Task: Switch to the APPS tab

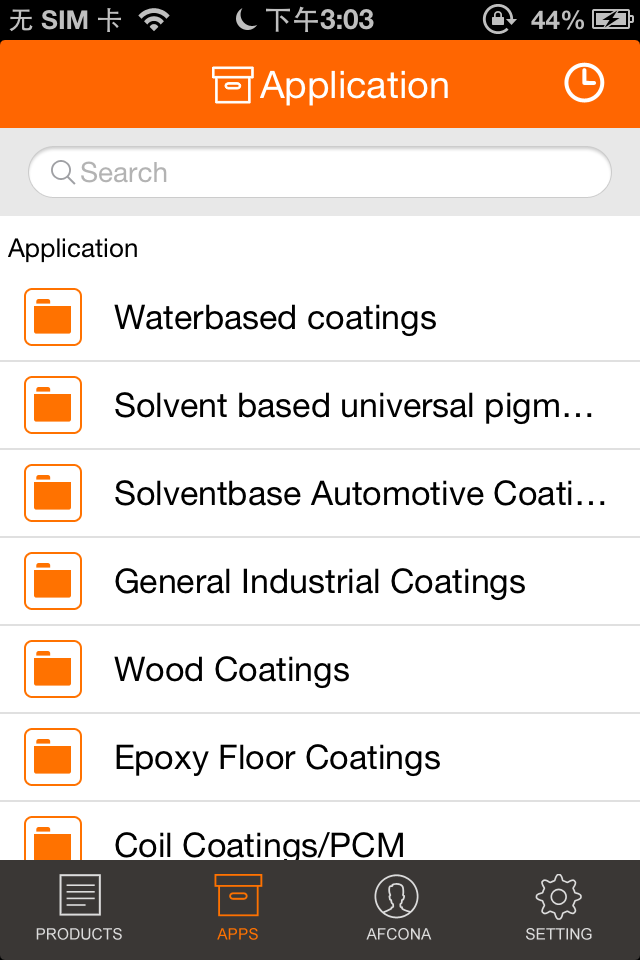Action: (x=238, y=909)
